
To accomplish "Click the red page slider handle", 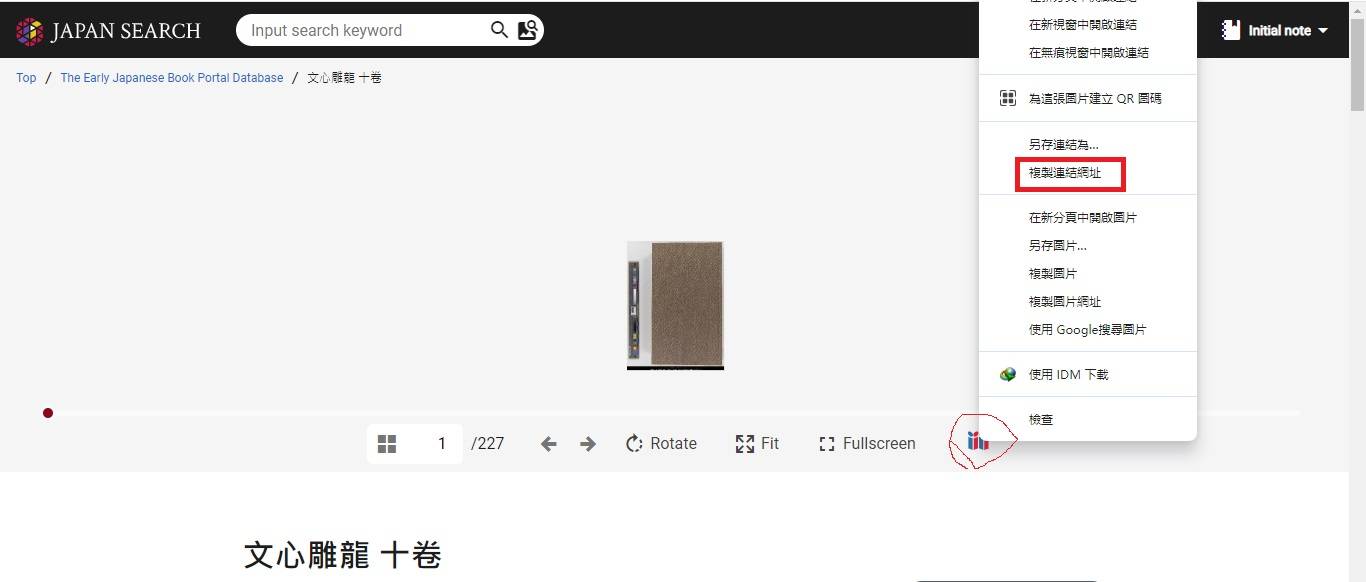I will [48, 413].
